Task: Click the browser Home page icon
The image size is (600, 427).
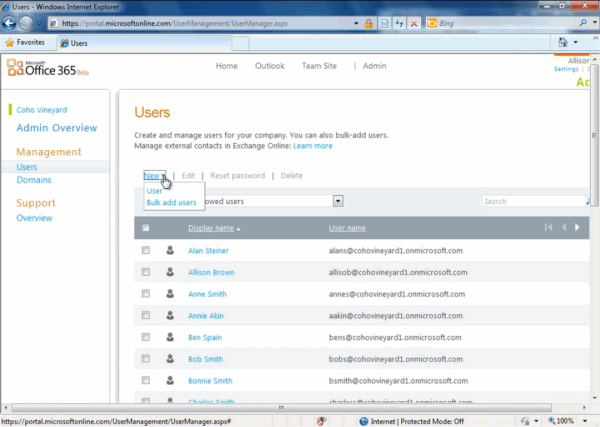Action: 562,42
